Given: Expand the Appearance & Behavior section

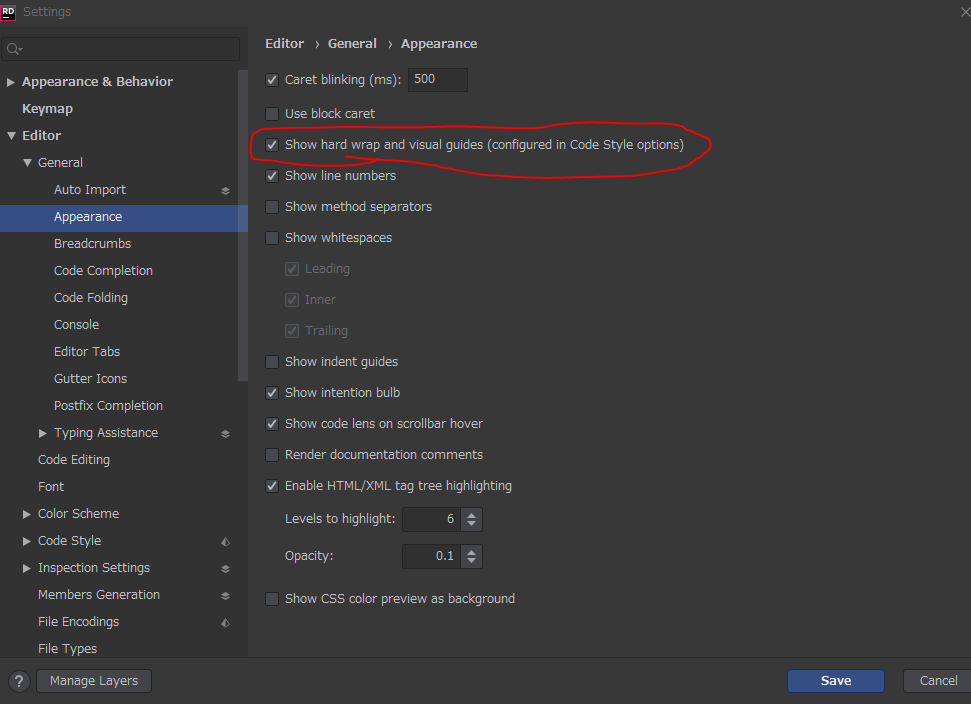Looking at the screenshot, I should pos(11,82).
